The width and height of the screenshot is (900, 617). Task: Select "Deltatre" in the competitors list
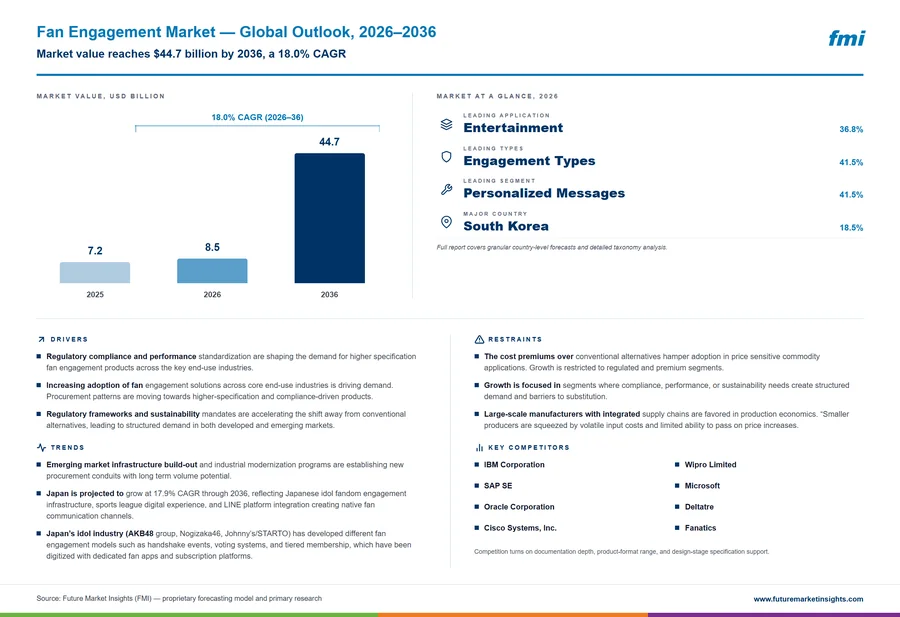coord(699,507)
